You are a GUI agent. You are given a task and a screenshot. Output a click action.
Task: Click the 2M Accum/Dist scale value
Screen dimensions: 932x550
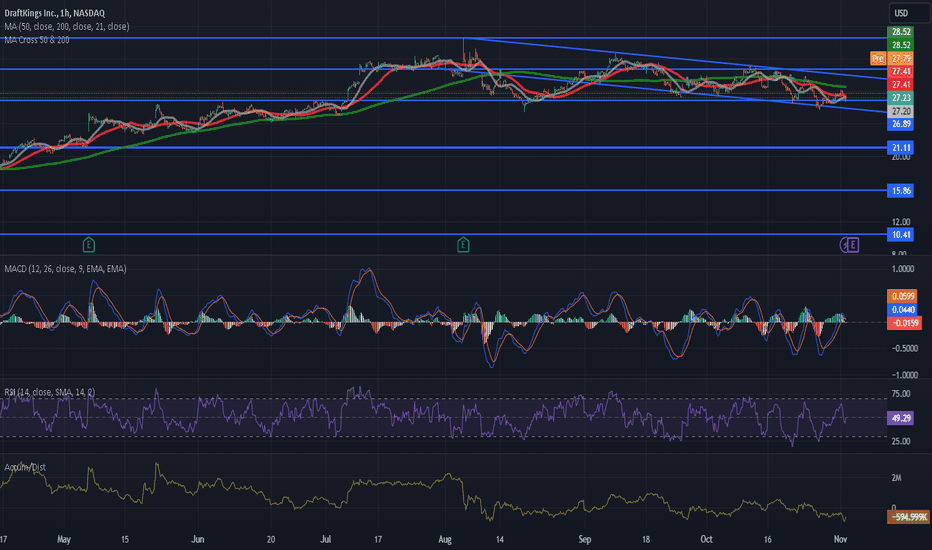click(x=896, y=477)
